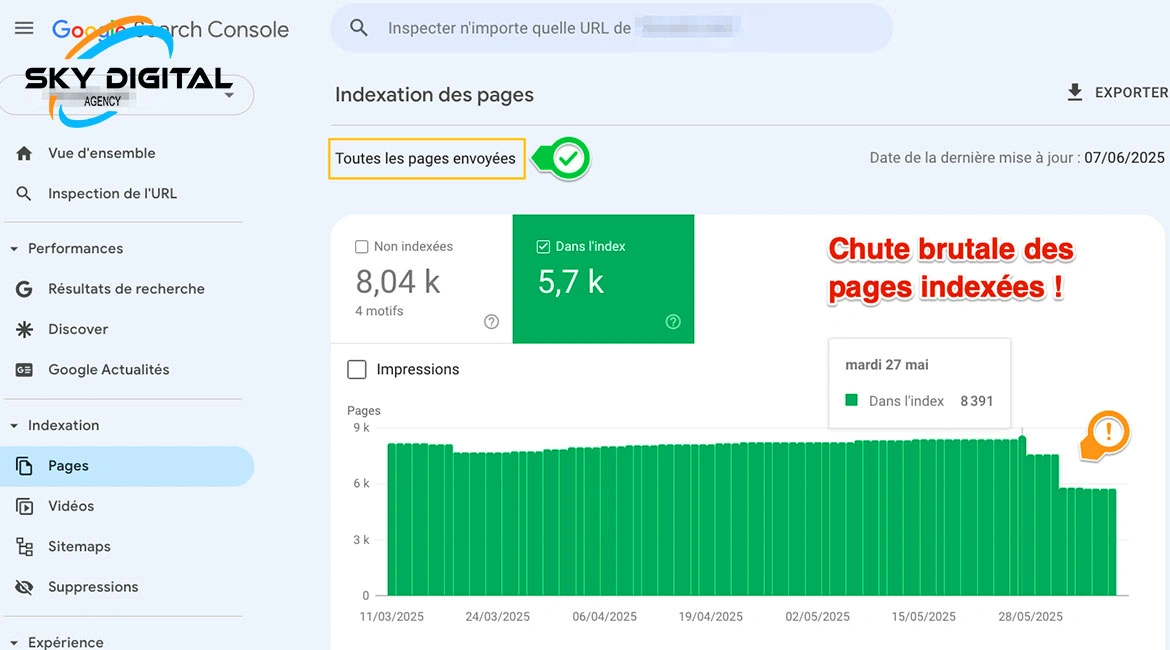Open the property selector dropdown arrow
The width and height of the screenshot is (1170, 650).
229,95
